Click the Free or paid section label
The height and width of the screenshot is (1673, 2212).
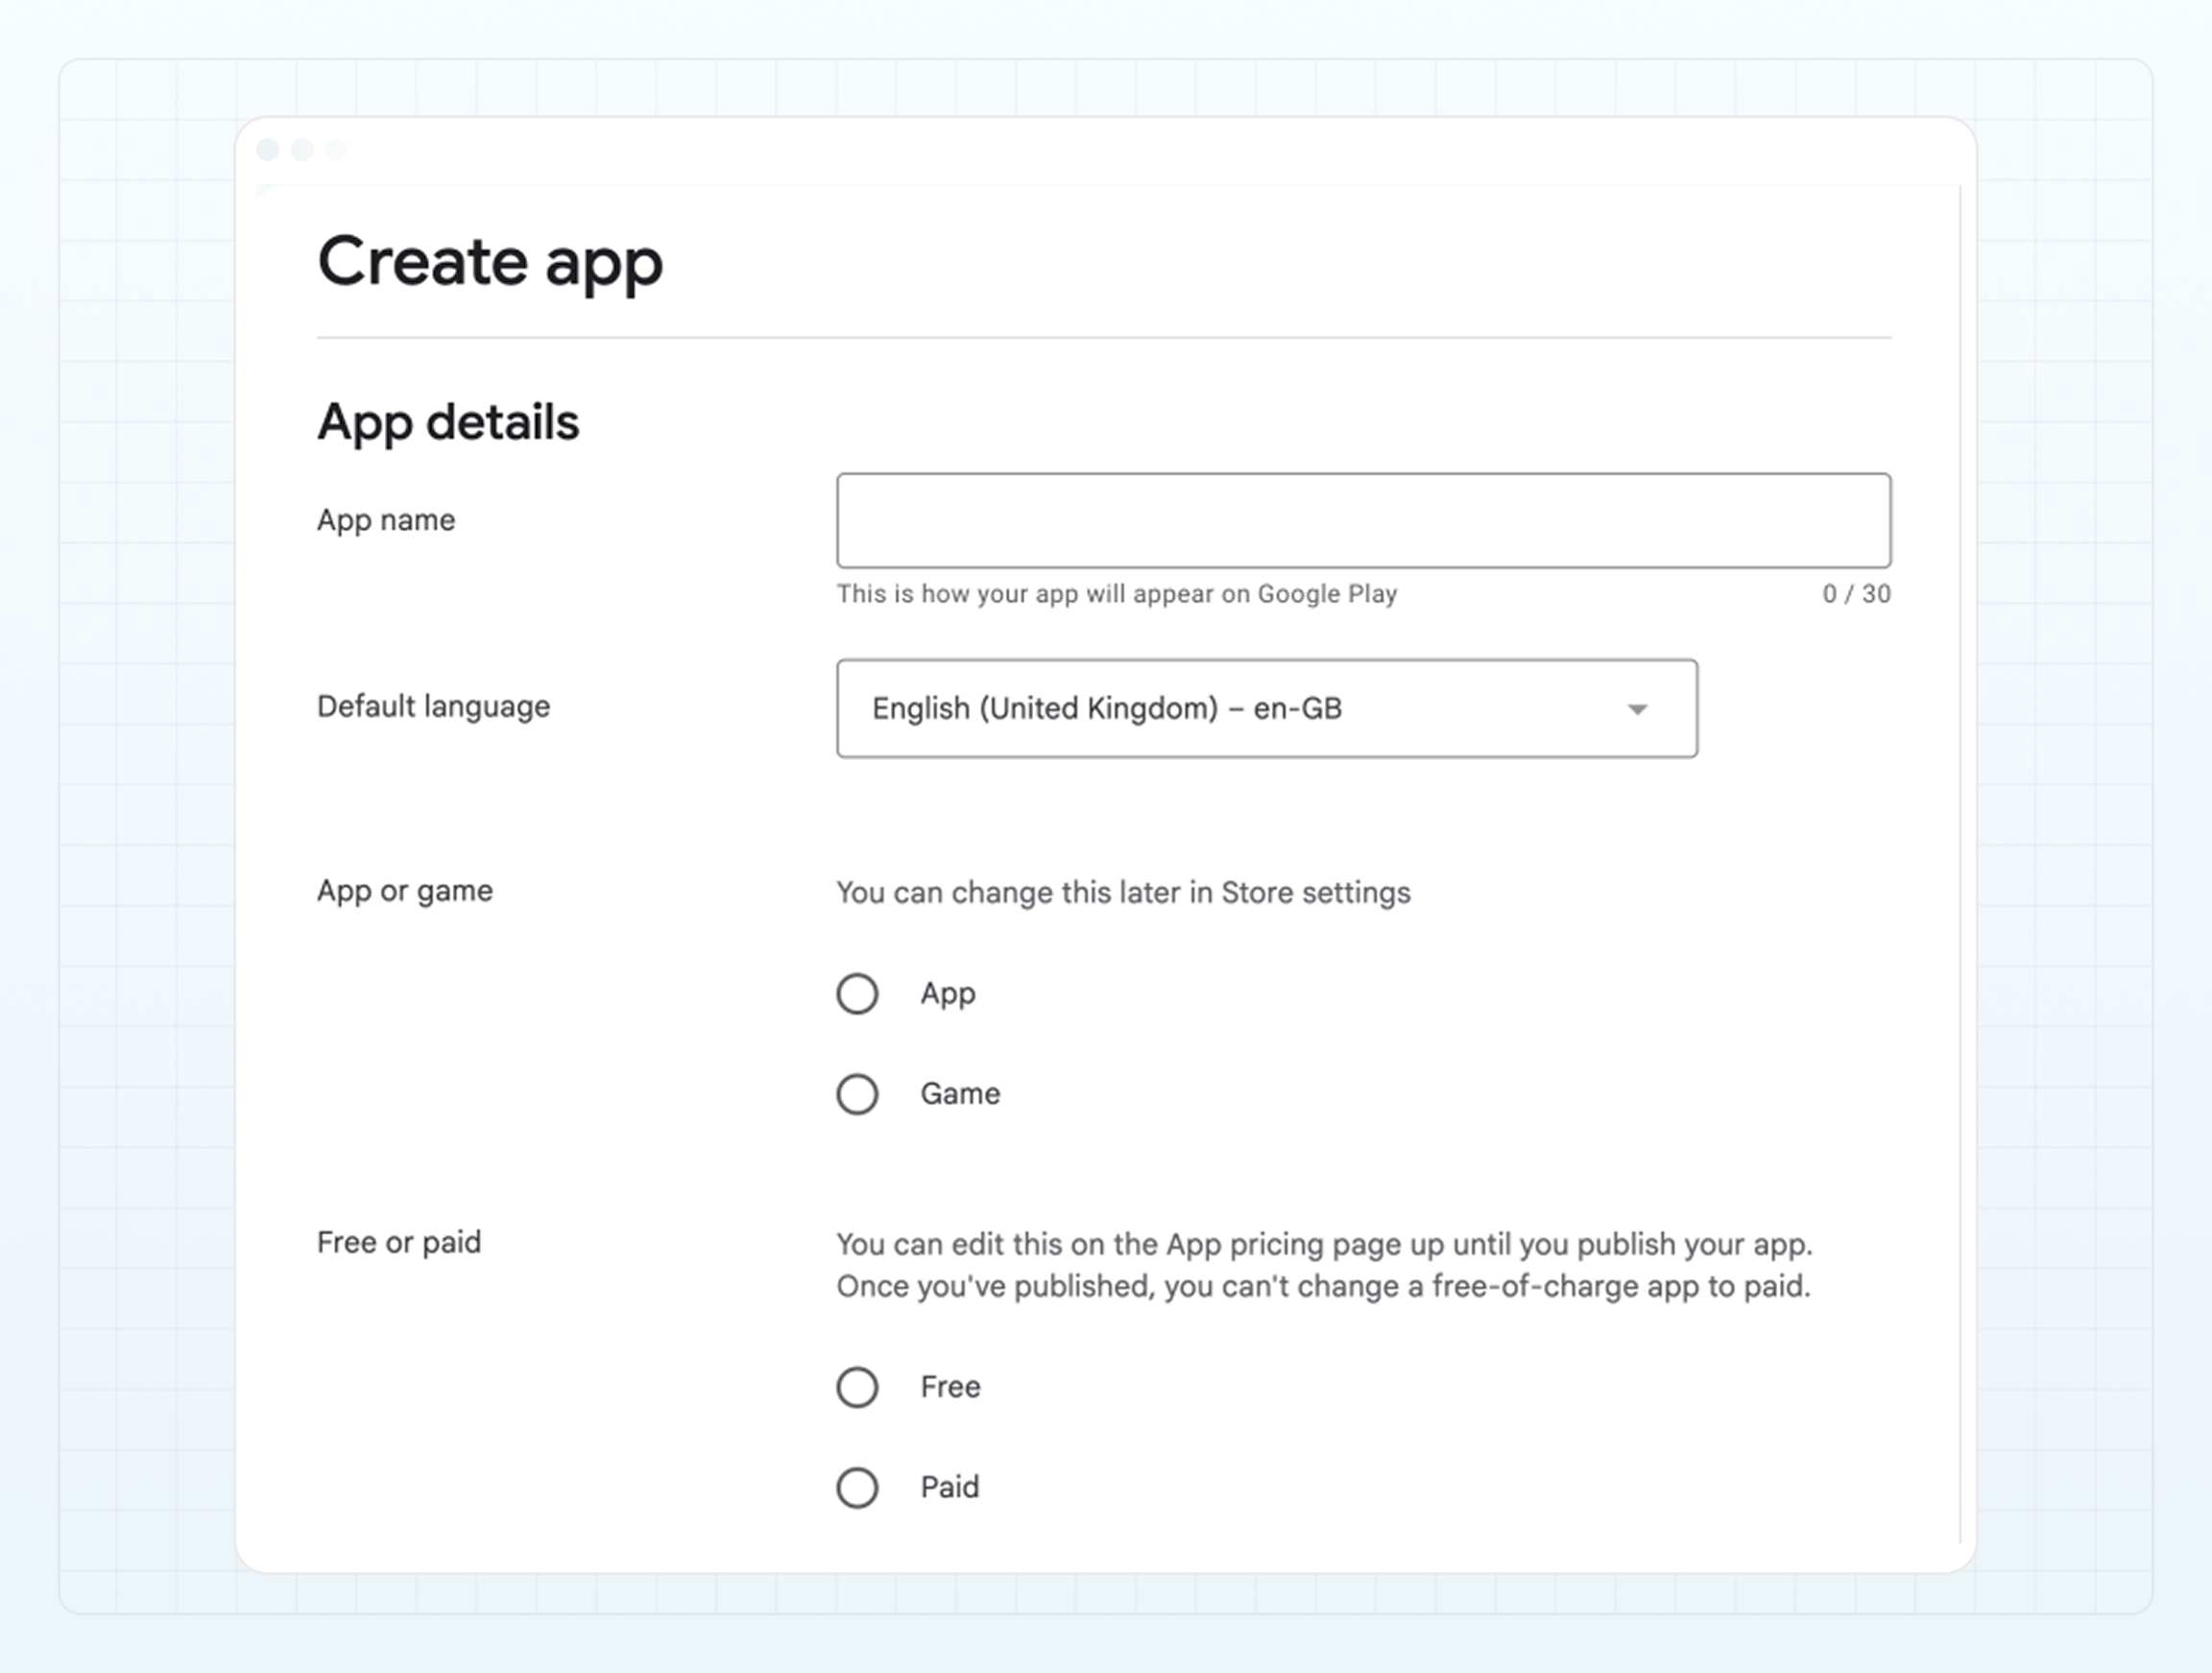tap(399, 1241)
